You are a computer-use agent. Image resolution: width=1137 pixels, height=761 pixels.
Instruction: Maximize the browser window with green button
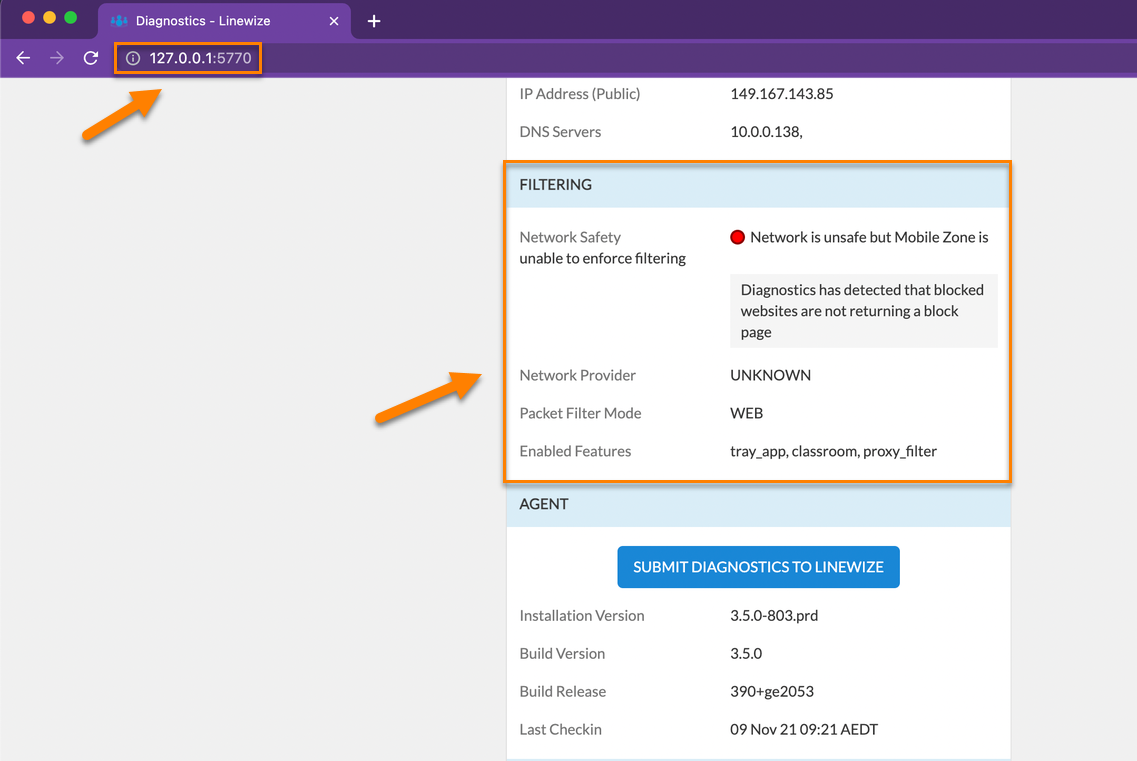point(70,17)
